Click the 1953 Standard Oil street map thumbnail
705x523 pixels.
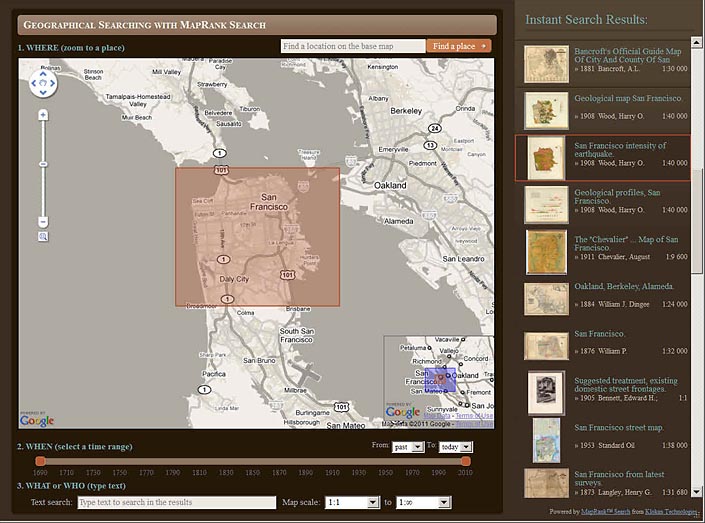(546, 440)
